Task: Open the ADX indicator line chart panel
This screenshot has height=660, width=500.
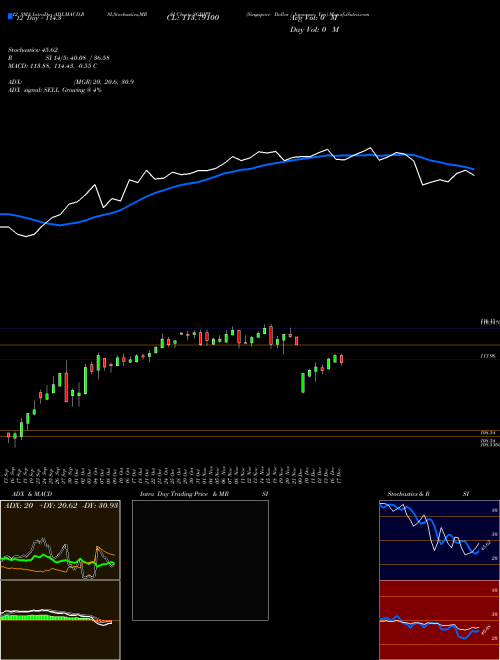Action: [60, 540]
